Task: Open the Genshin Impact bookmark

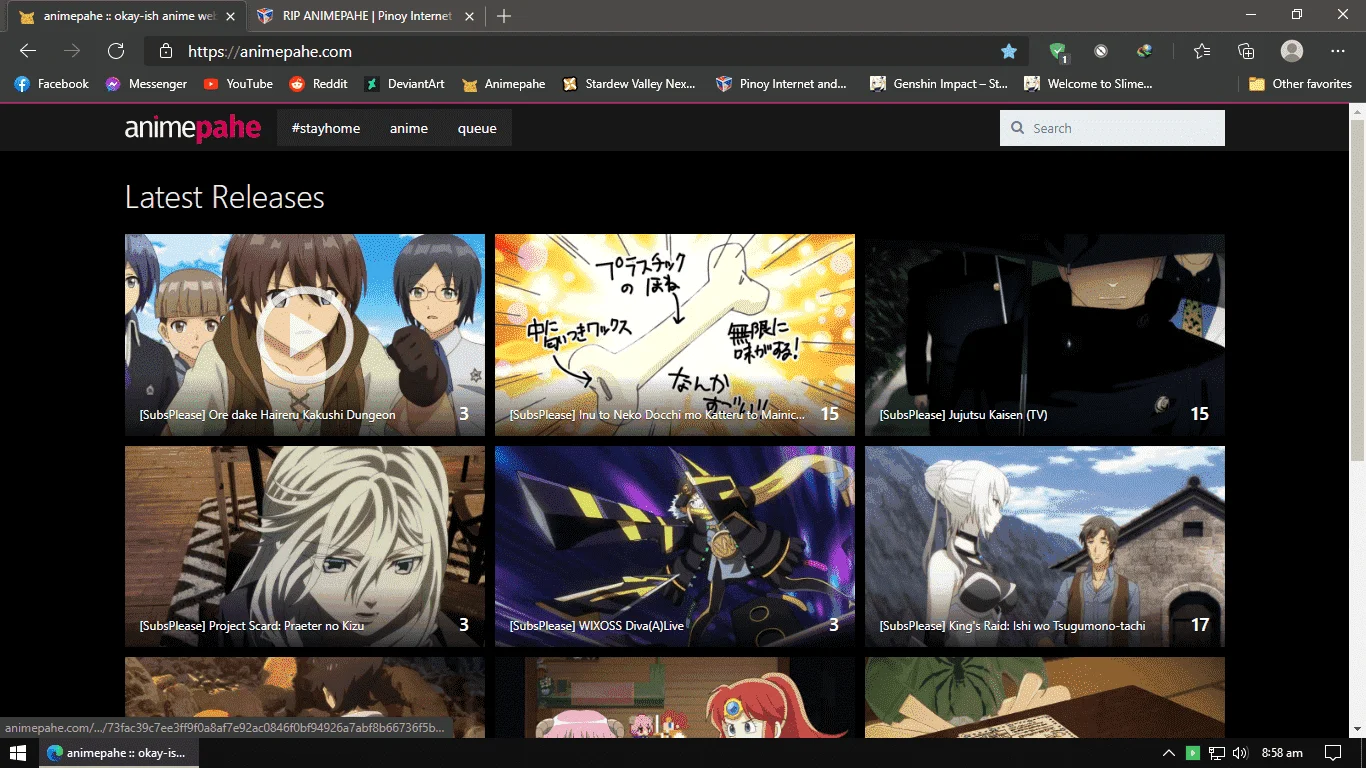Action: [x=939, y=84]
